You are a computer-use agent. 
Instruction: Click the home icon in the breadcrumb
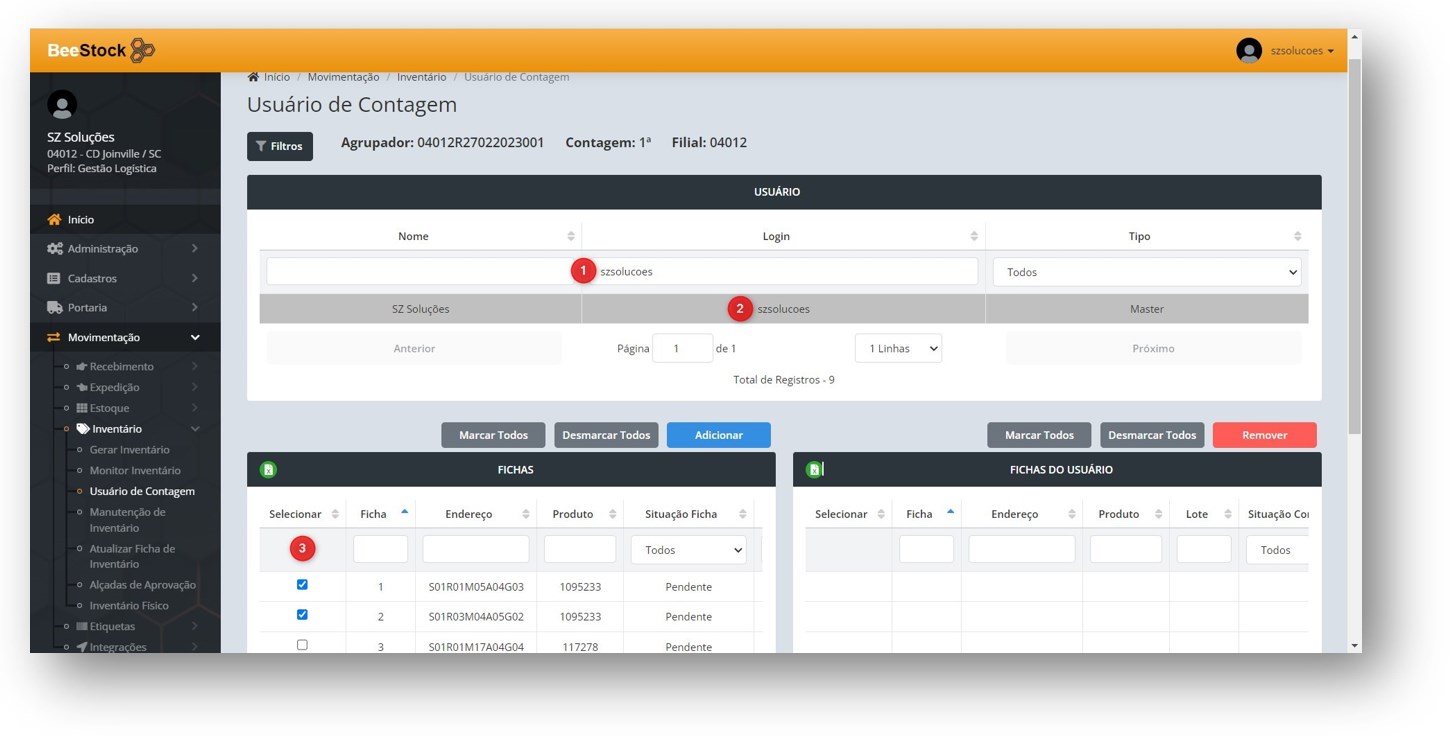tap(253, 77)
